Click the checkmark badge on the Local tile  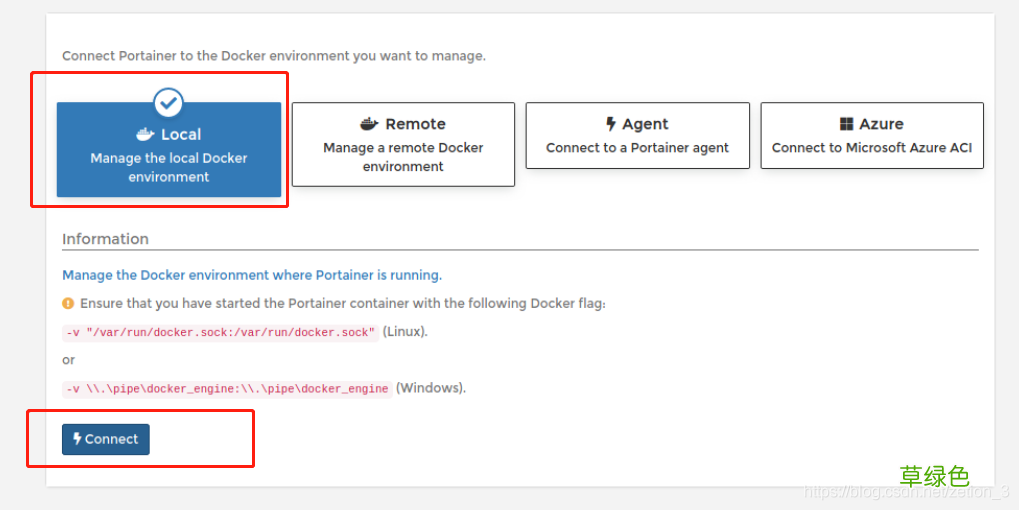pyautogui.click(x=168, y=101)
